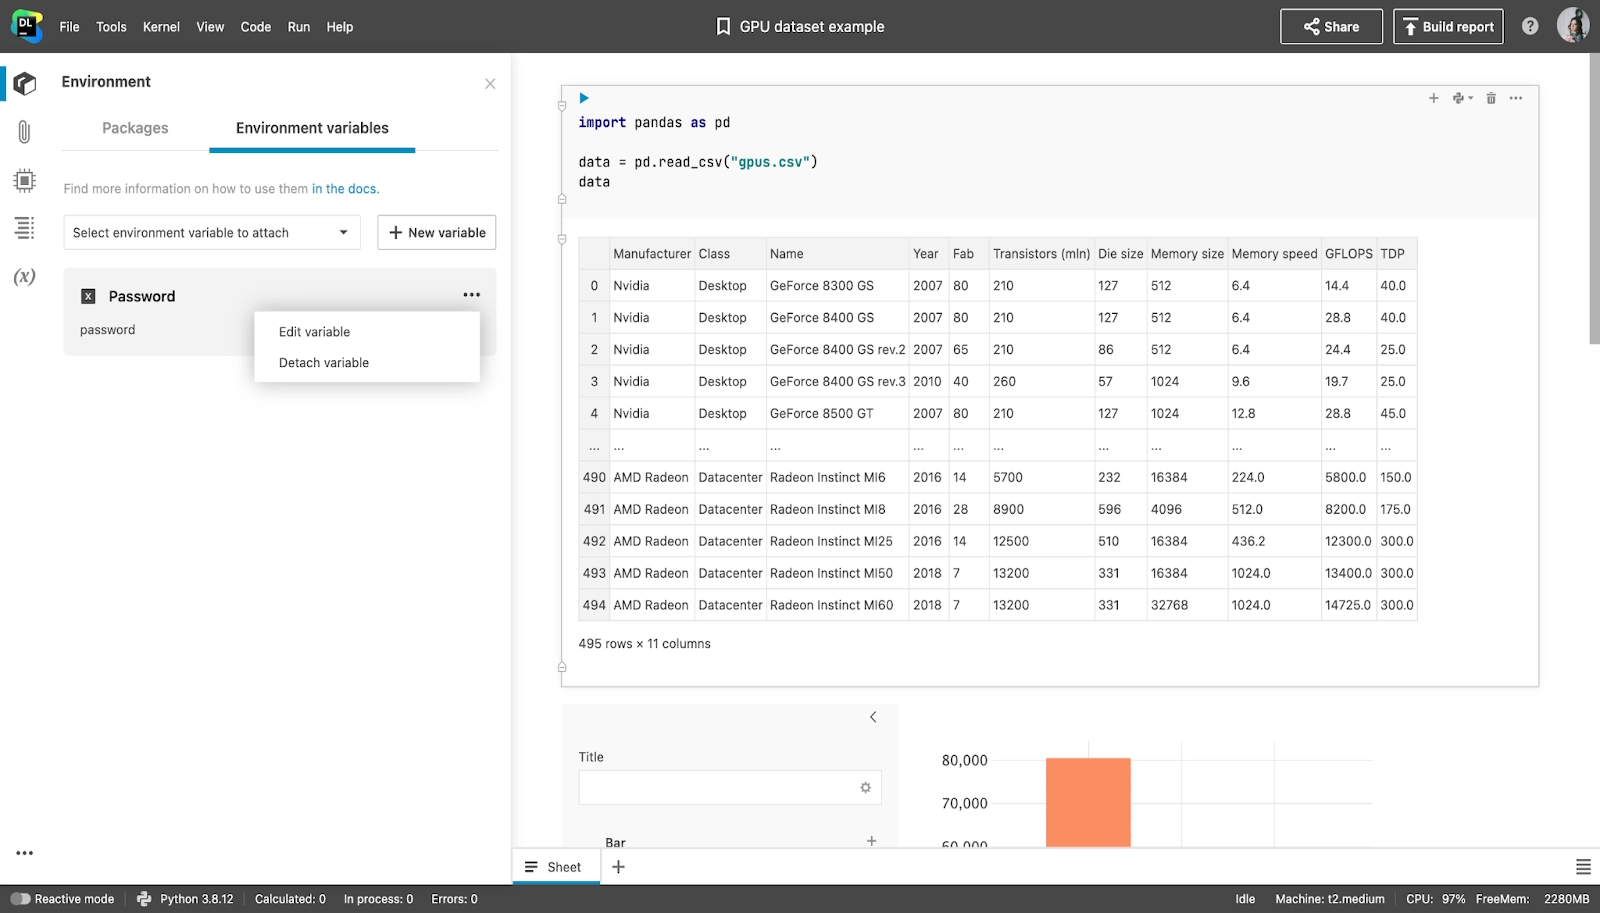Click 'Python 3.8.12' in status bar

pos(197,899)
